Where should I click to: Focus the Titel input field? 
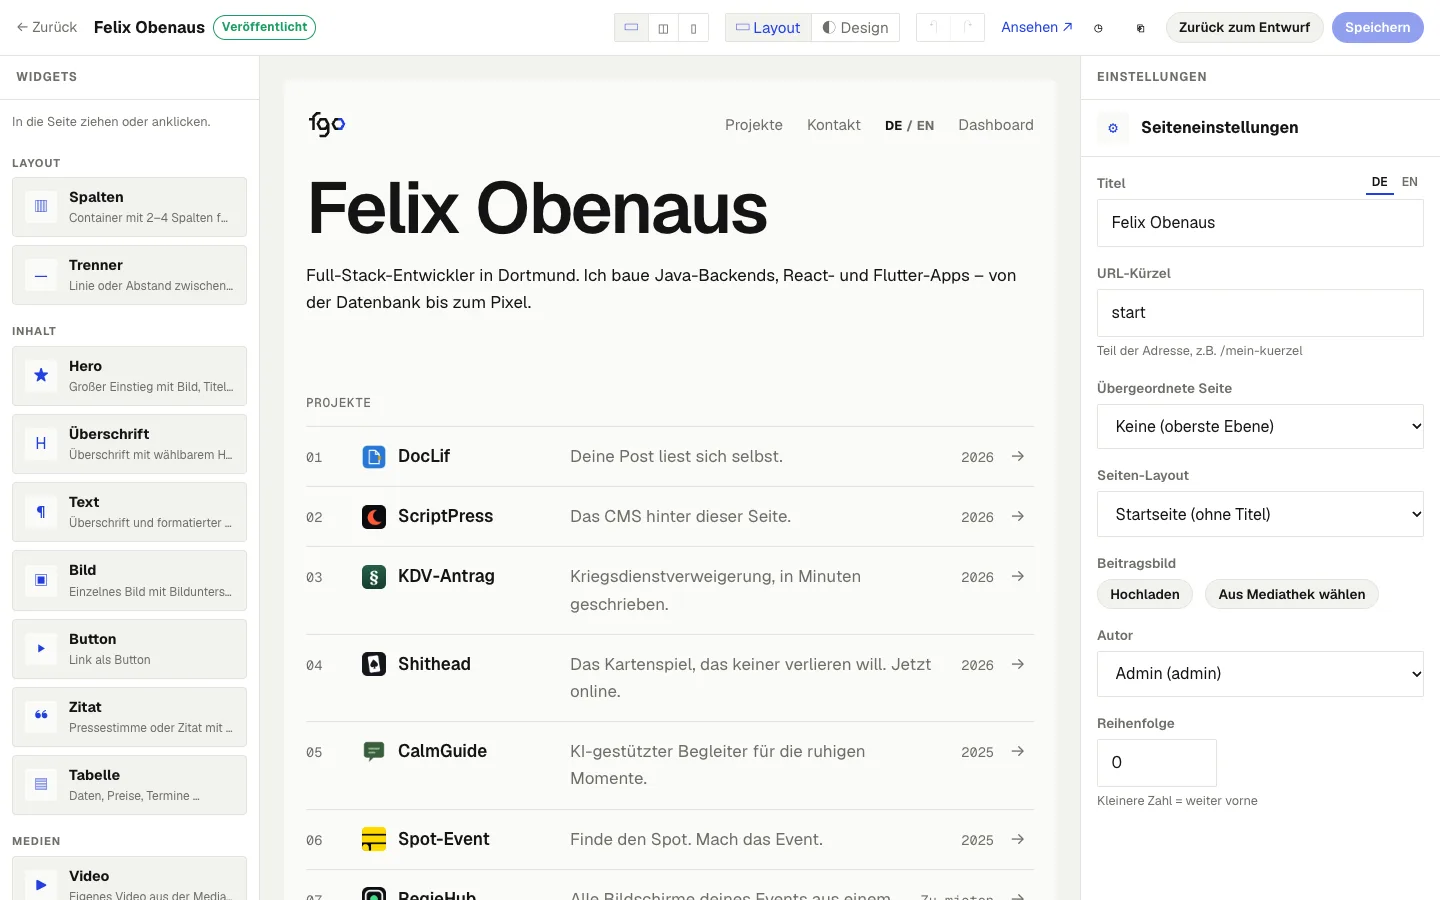click(1260, 223)
